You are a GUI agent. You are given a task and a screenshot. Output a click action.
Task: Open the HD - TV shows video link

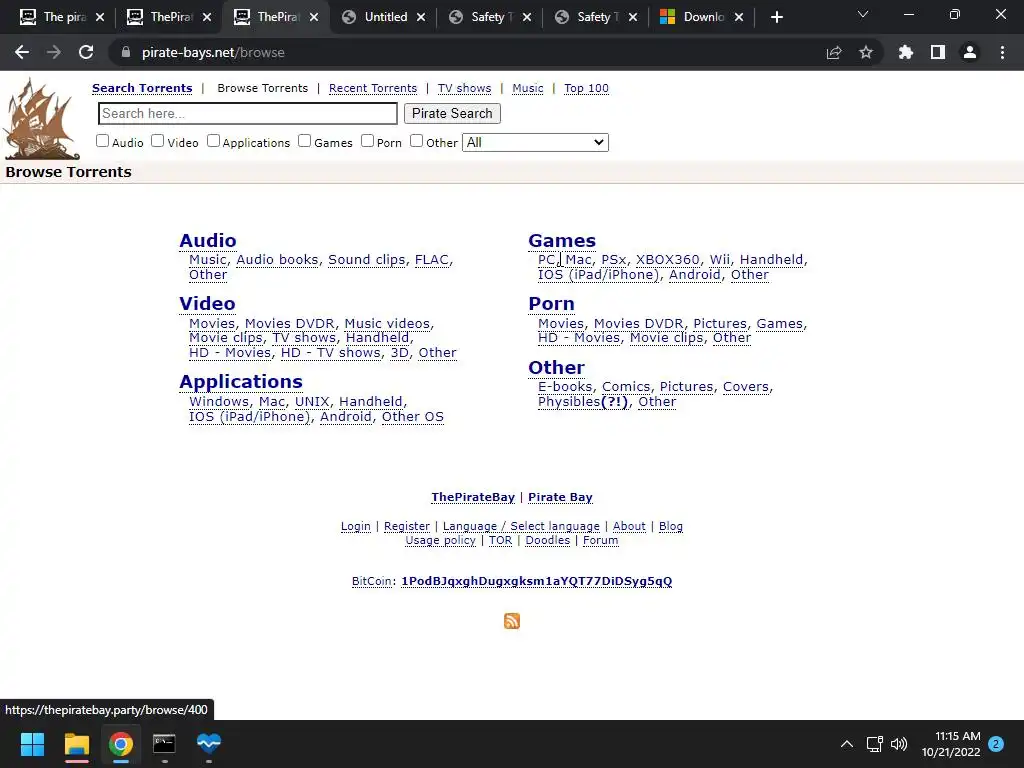(x=330, y=353)
